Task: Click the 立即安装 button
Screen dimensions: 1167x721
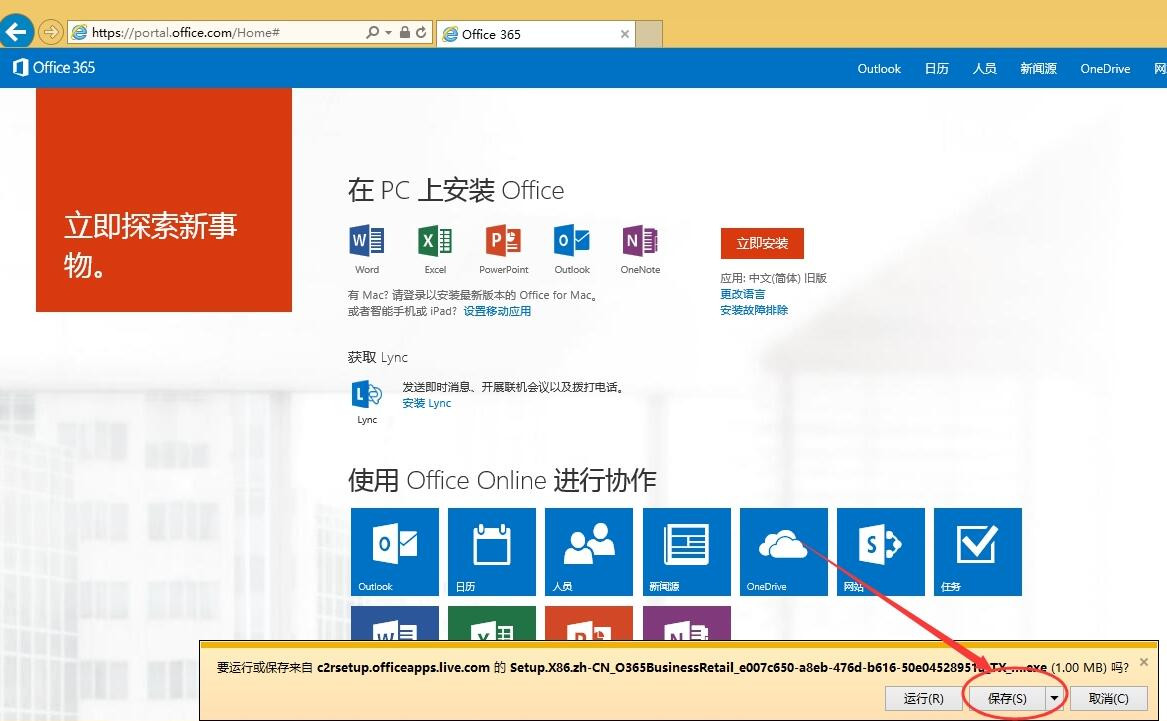Action: [x=762, y=243]
